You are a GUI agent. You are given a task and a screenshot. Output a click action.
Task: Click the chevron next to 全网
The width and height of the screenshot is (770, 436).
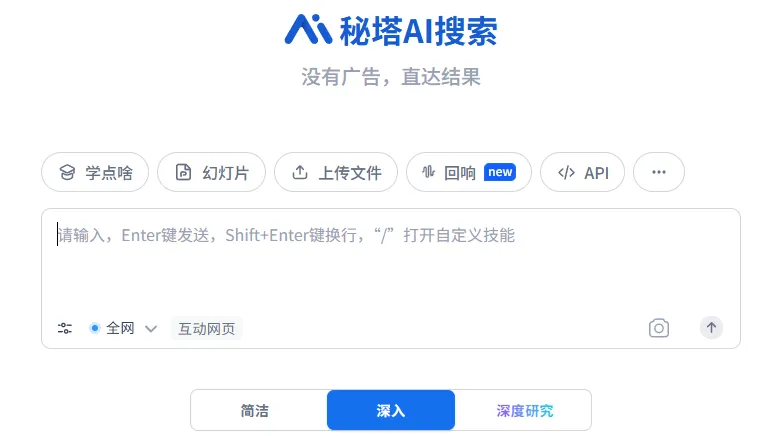pyautogui.click(x=151, y=328)
